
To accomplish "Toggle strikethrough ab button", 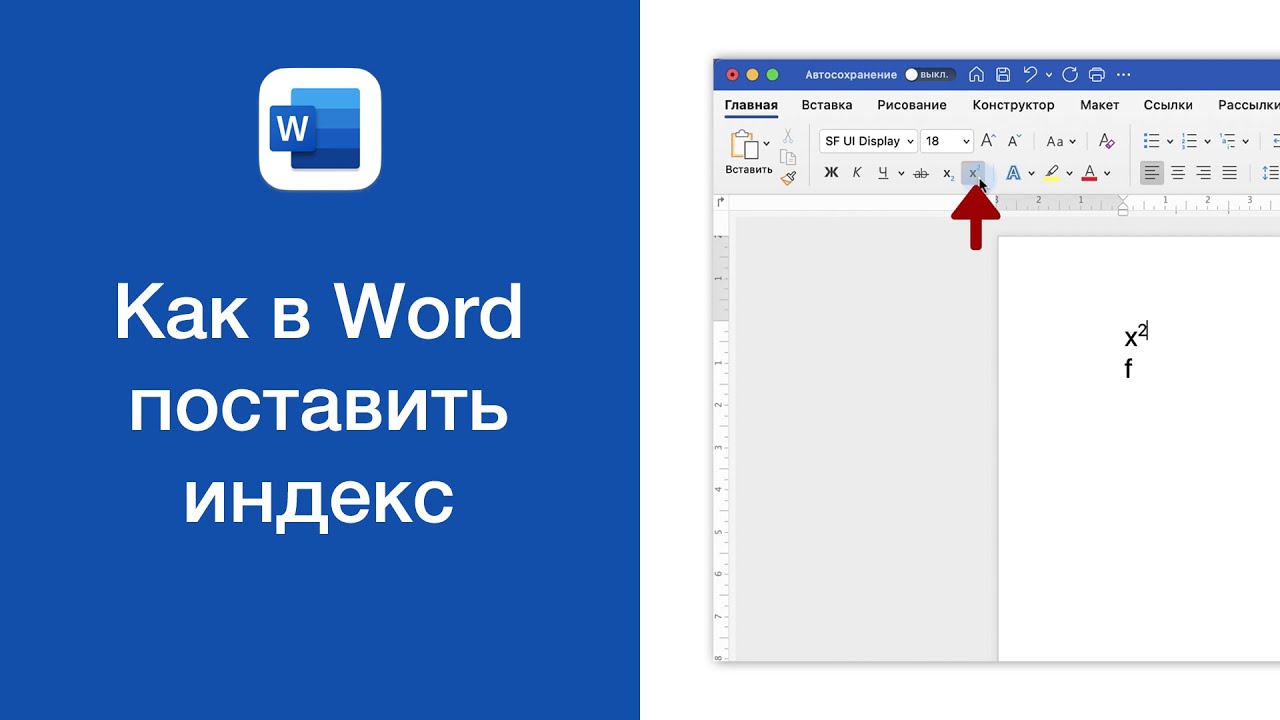I will click(x=921, y=173).
